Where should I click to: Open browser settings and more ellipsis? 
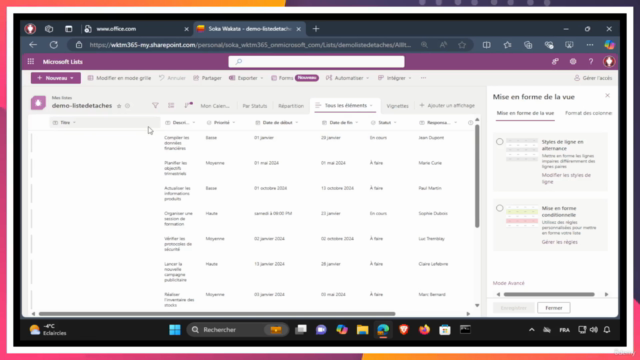tap(590, 45)
